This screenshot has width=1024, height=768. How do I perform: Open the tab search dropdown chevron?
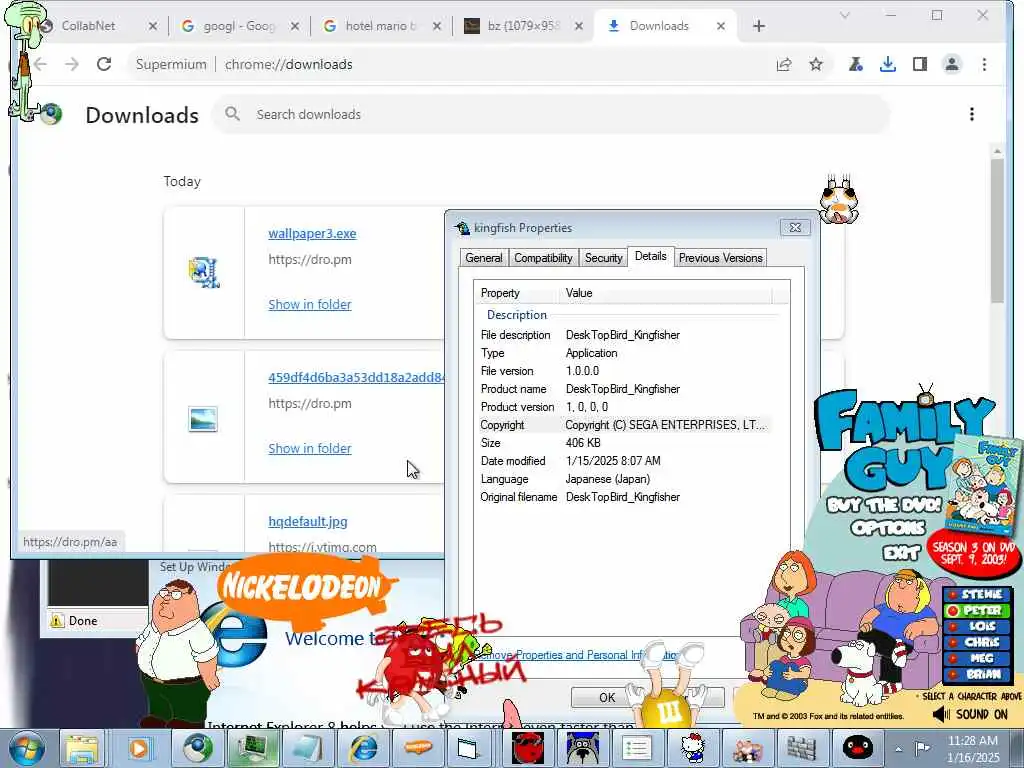pyautogui.click(x=844, y=15)
